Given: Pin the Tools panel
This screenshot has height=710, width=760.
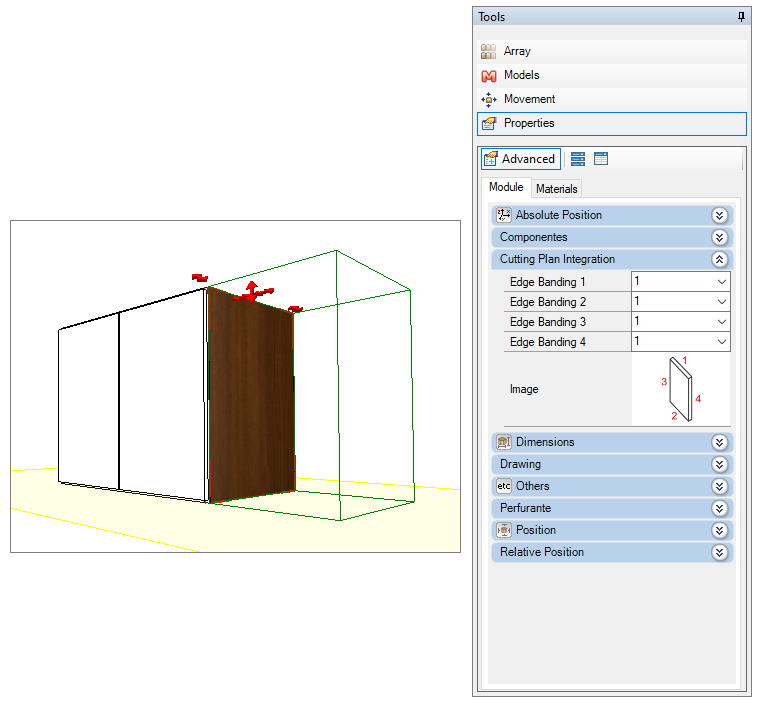Looking at the screenshot, I should pyautogui.click(x=741, y=17).
